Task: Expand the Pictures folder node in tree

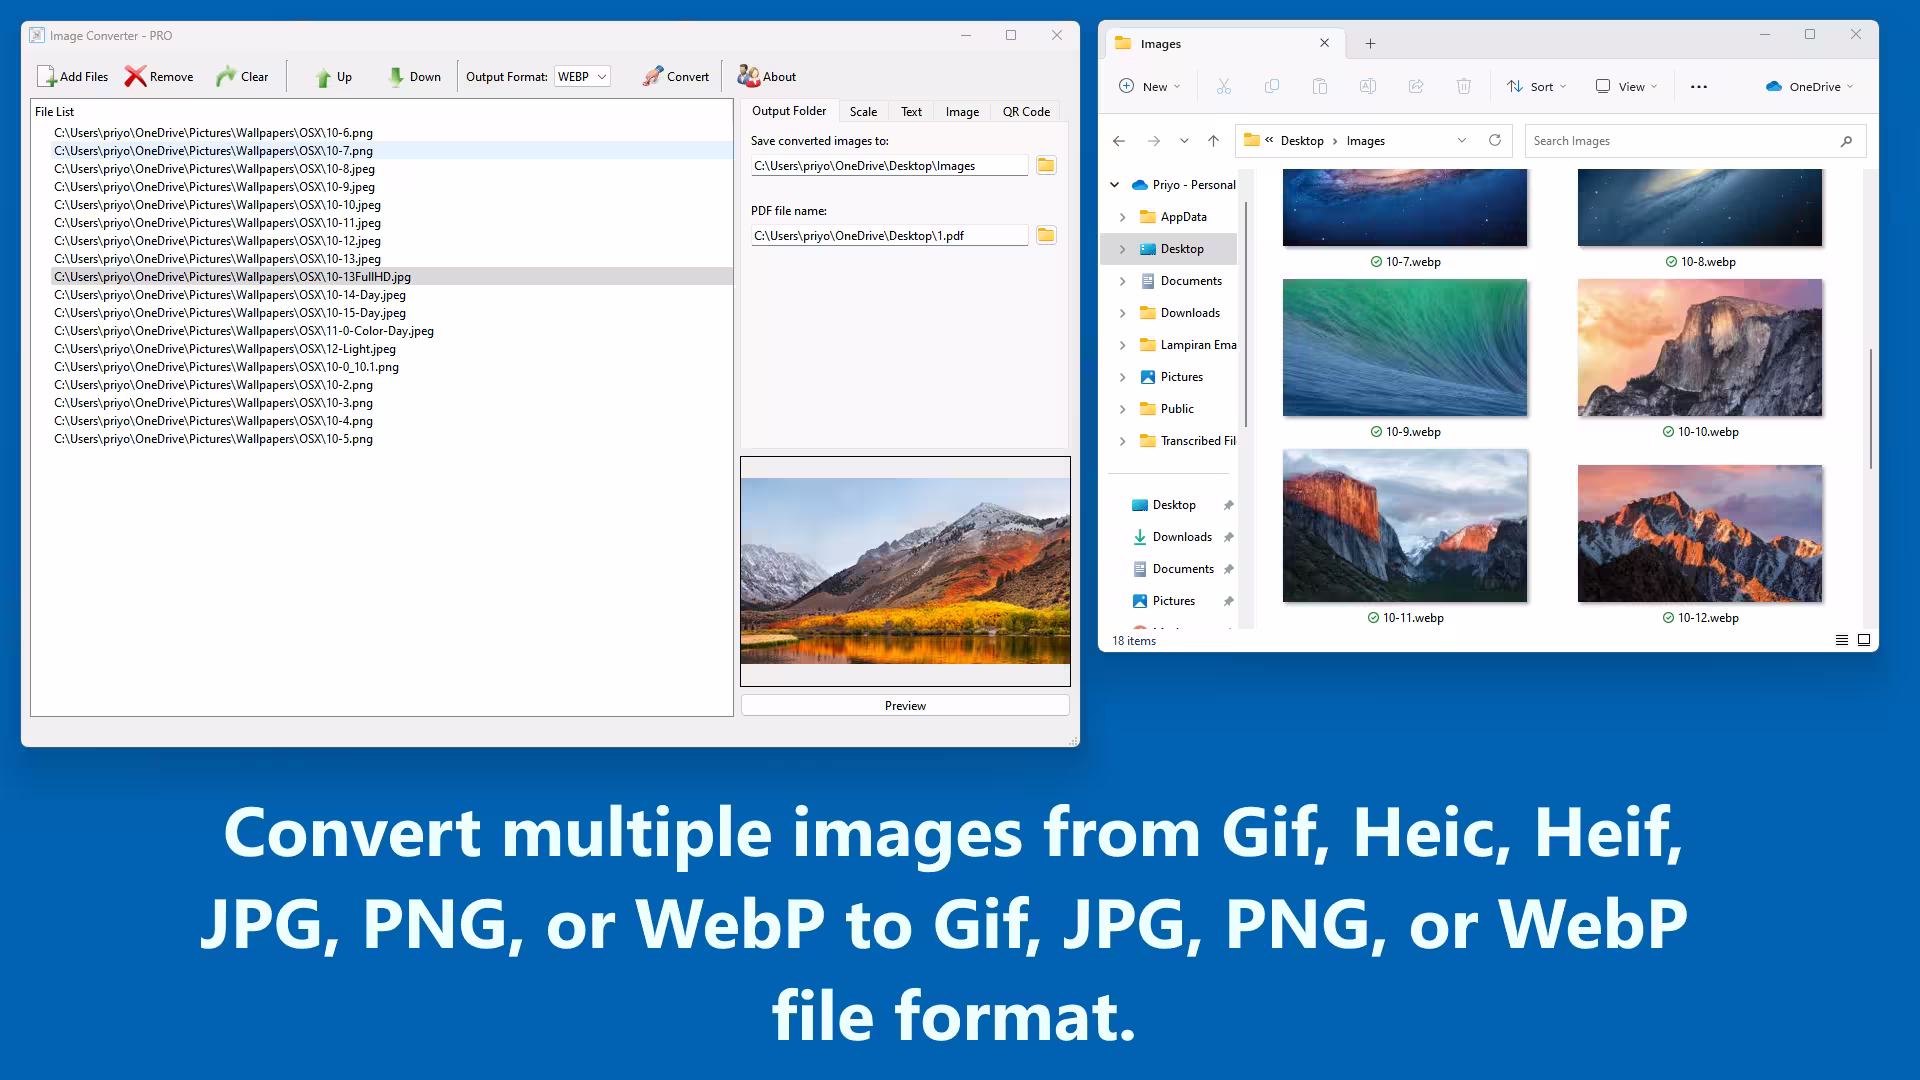Action: pyautogui.click(x=1122, y=377)
